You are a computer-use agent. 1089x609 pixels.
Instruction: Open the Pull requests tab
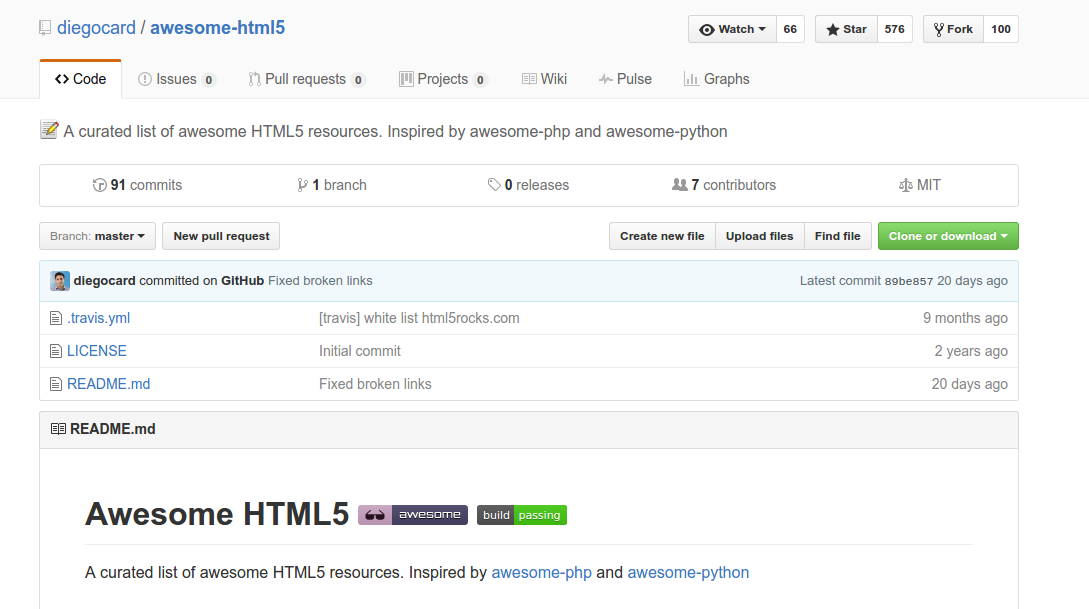click(x=306, y=79)
